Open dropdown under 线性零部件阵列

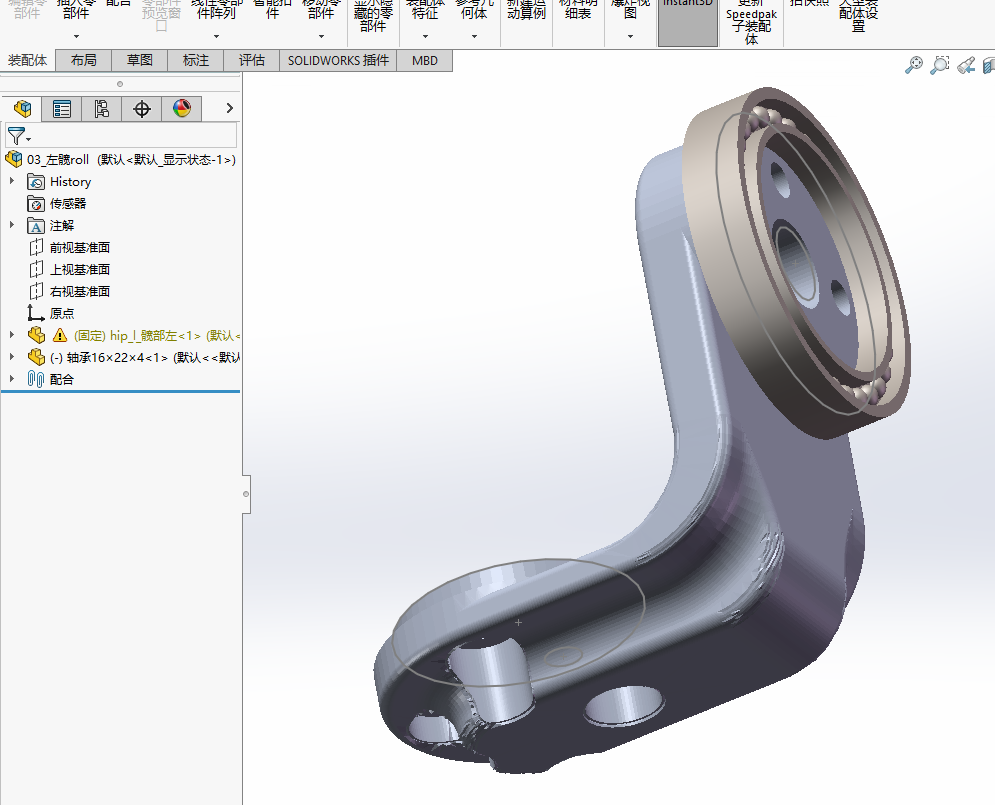(216, 37)
